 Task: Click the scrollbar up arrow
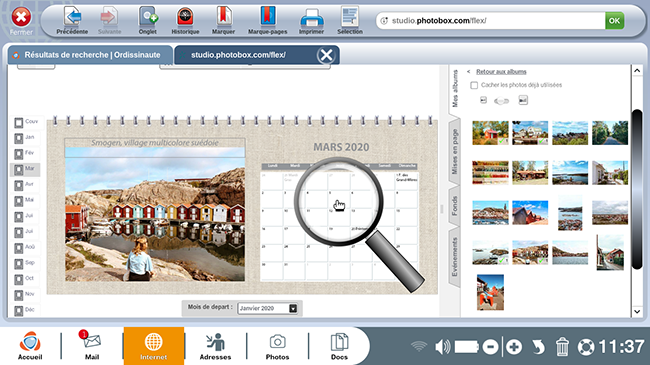click(637, 71)
